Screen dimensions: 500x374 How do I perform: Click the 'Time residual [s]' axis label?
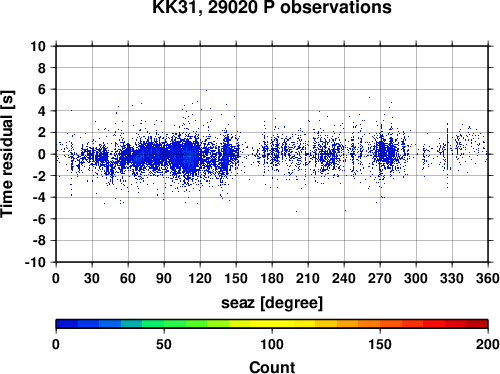click(7, 154)
